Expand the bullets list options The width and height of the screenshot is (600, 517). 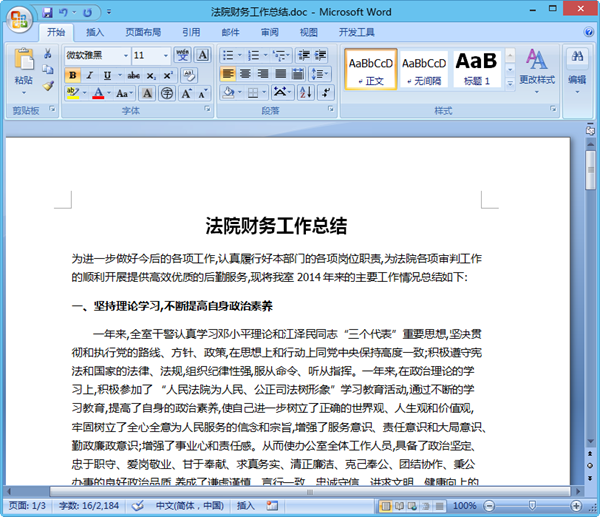coord(240,55)
